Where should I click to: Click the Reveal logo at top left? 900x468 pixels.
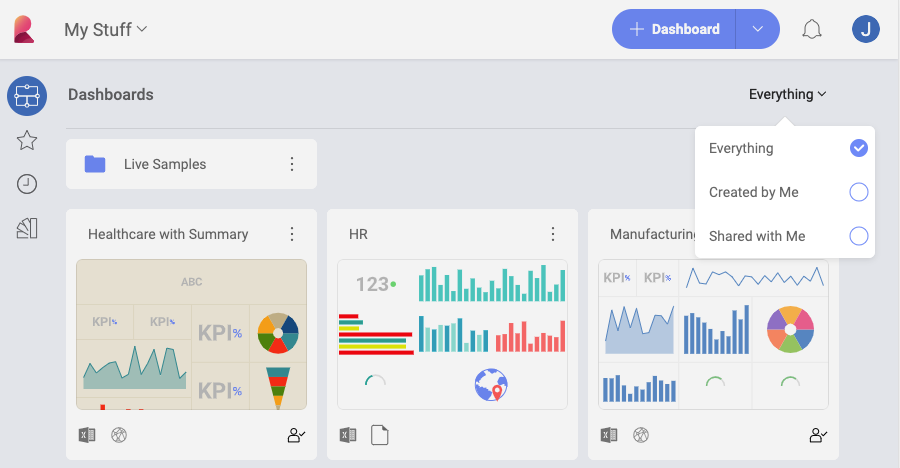click(24, 29)
